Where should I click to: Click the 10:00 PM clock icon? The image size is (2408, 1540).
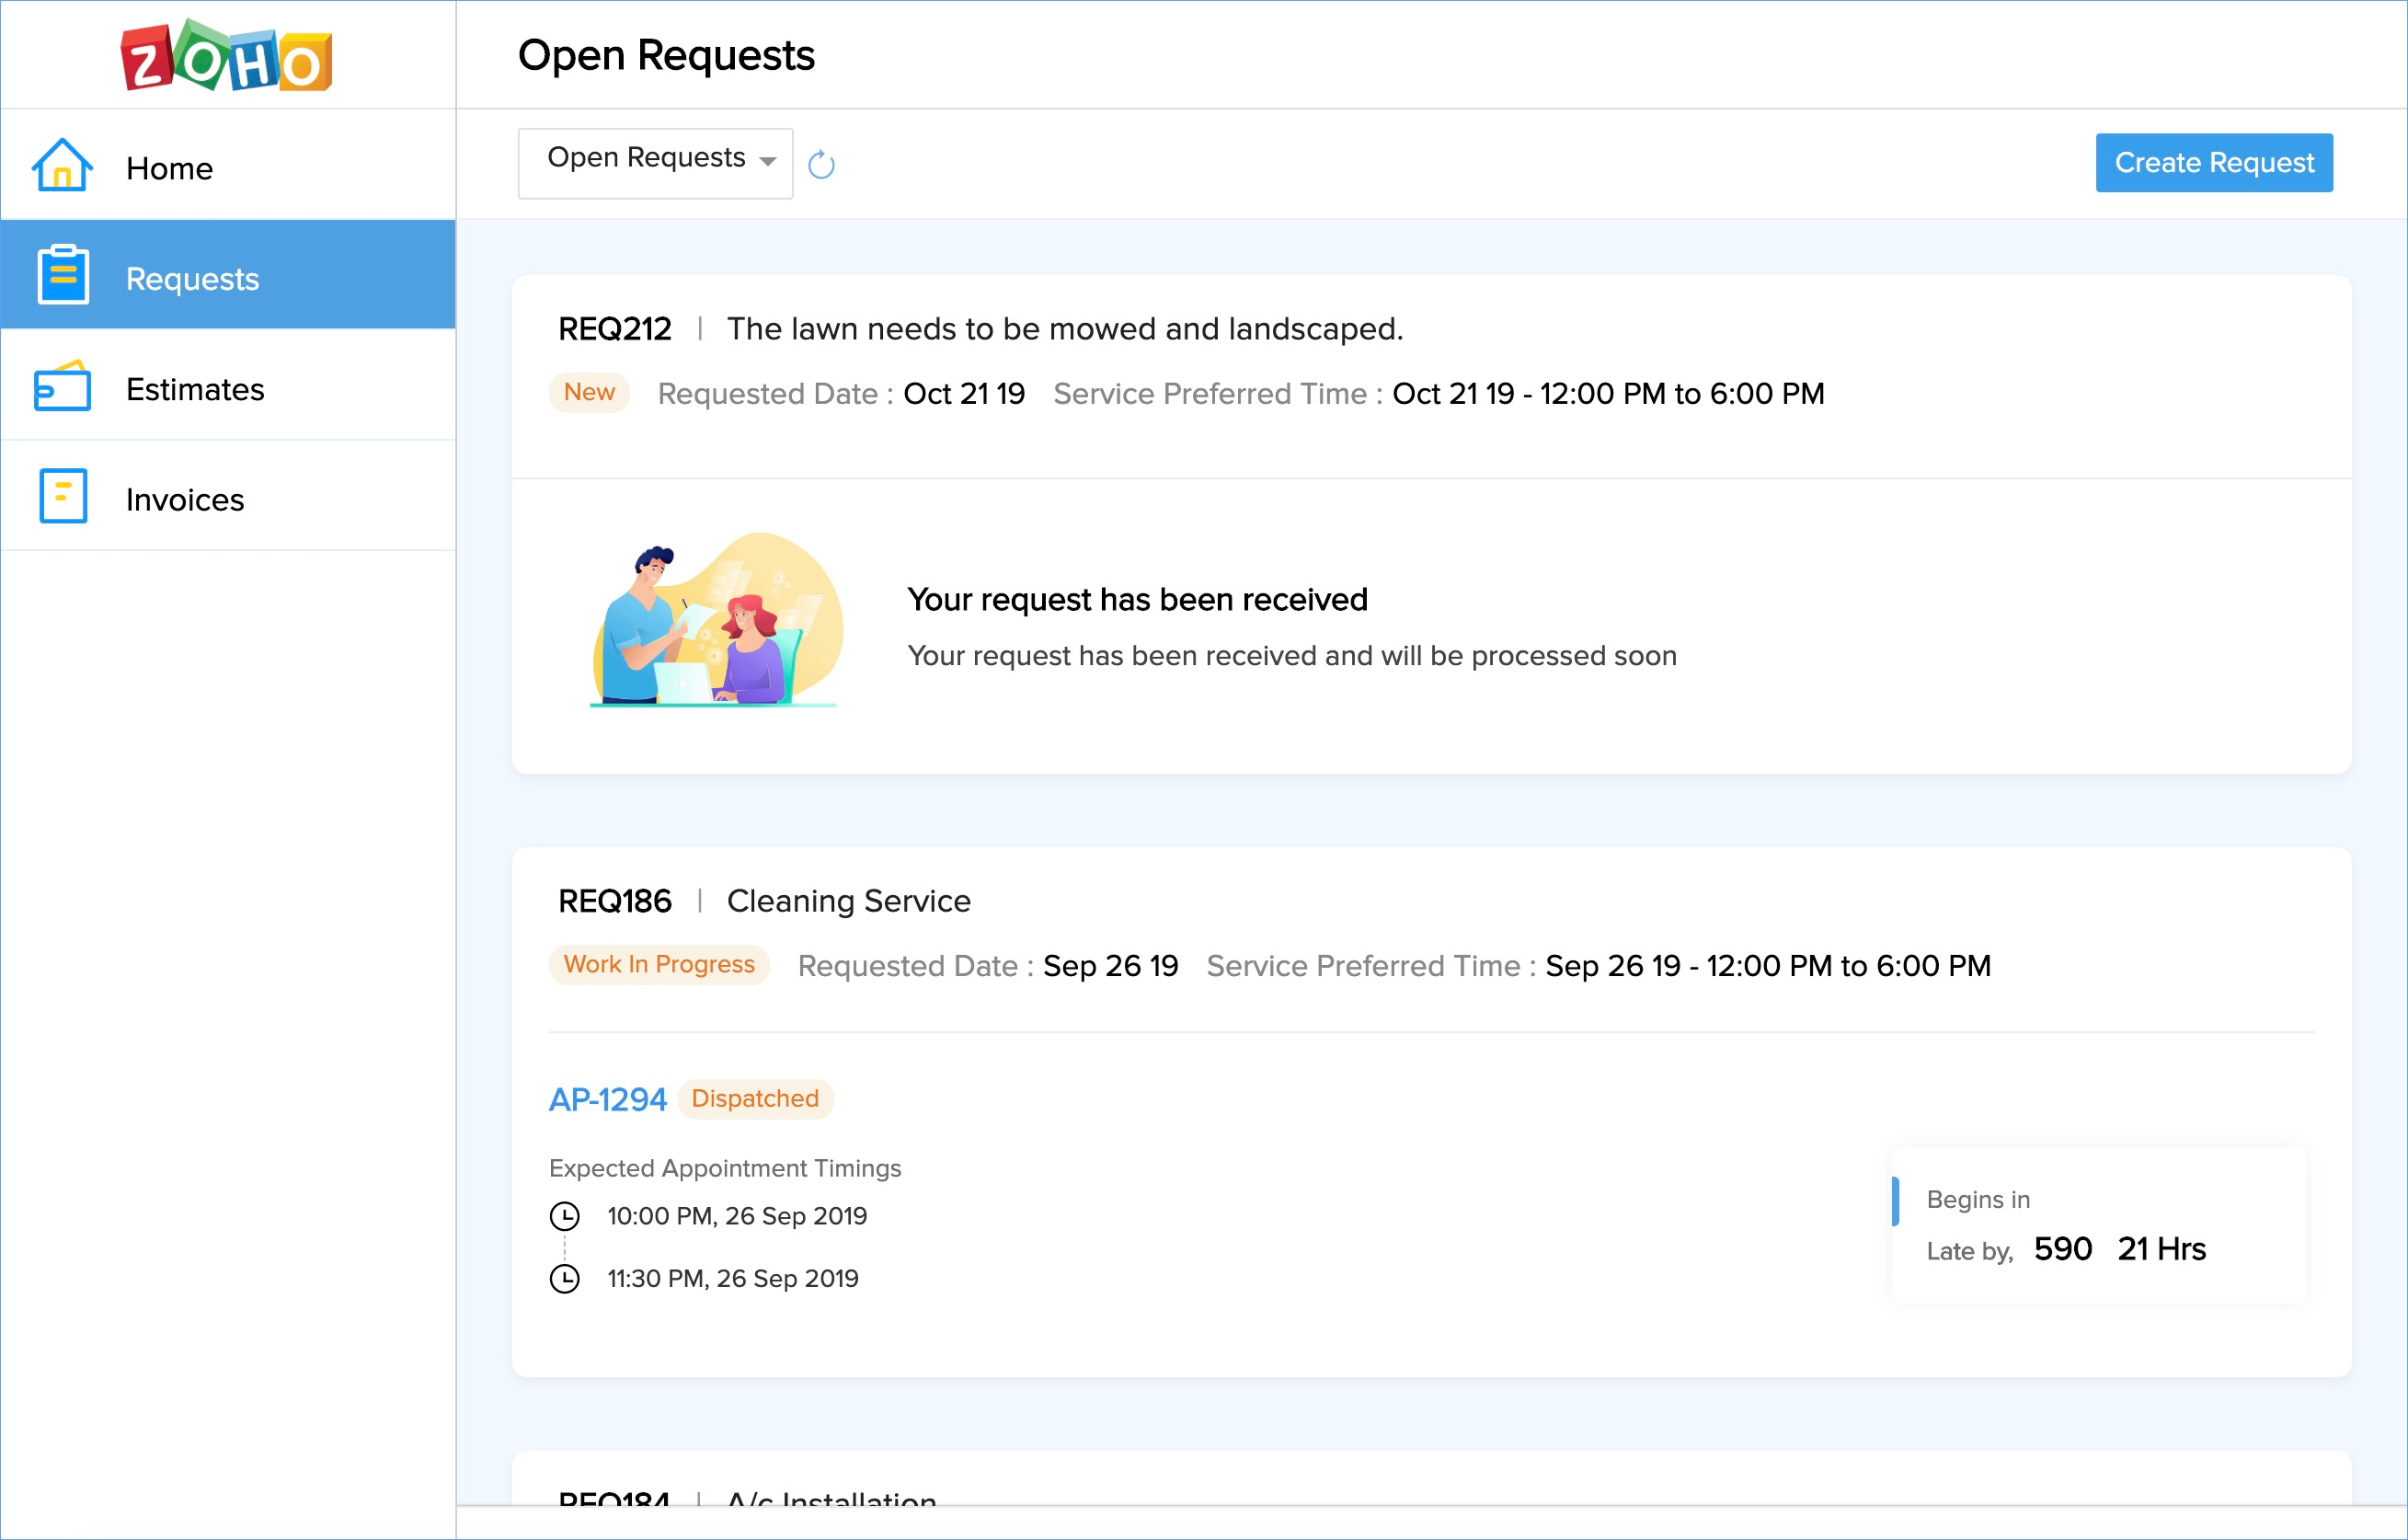565,1216
